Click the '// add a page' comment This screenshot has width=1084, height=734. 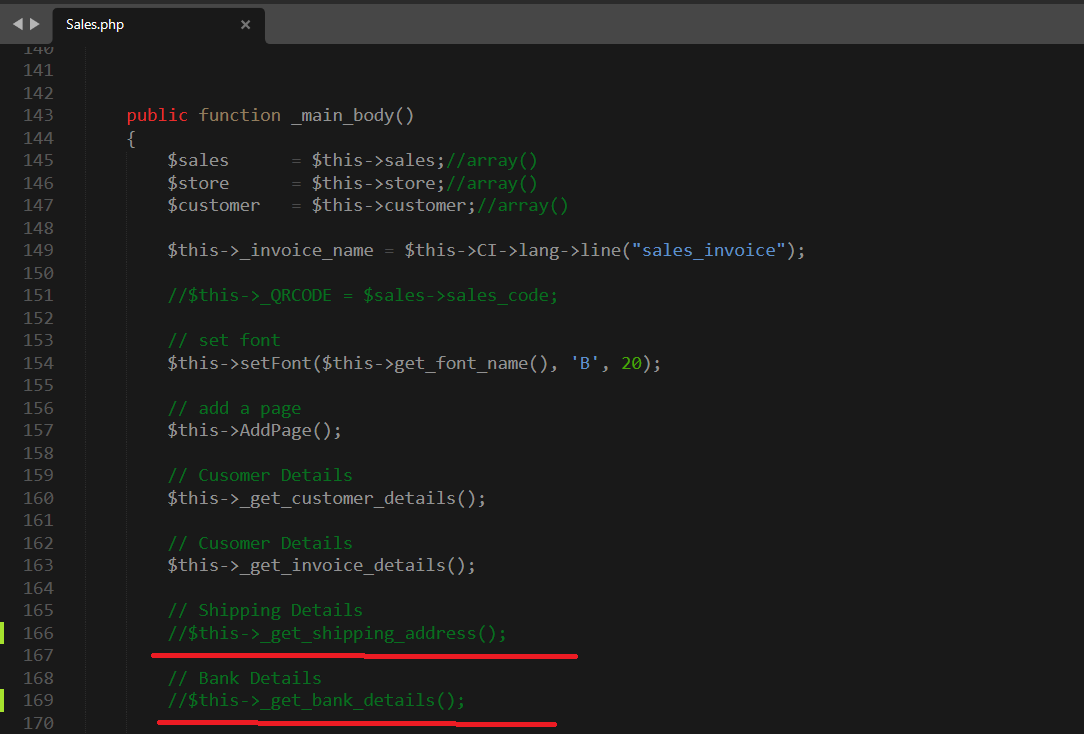pos(234,408)
